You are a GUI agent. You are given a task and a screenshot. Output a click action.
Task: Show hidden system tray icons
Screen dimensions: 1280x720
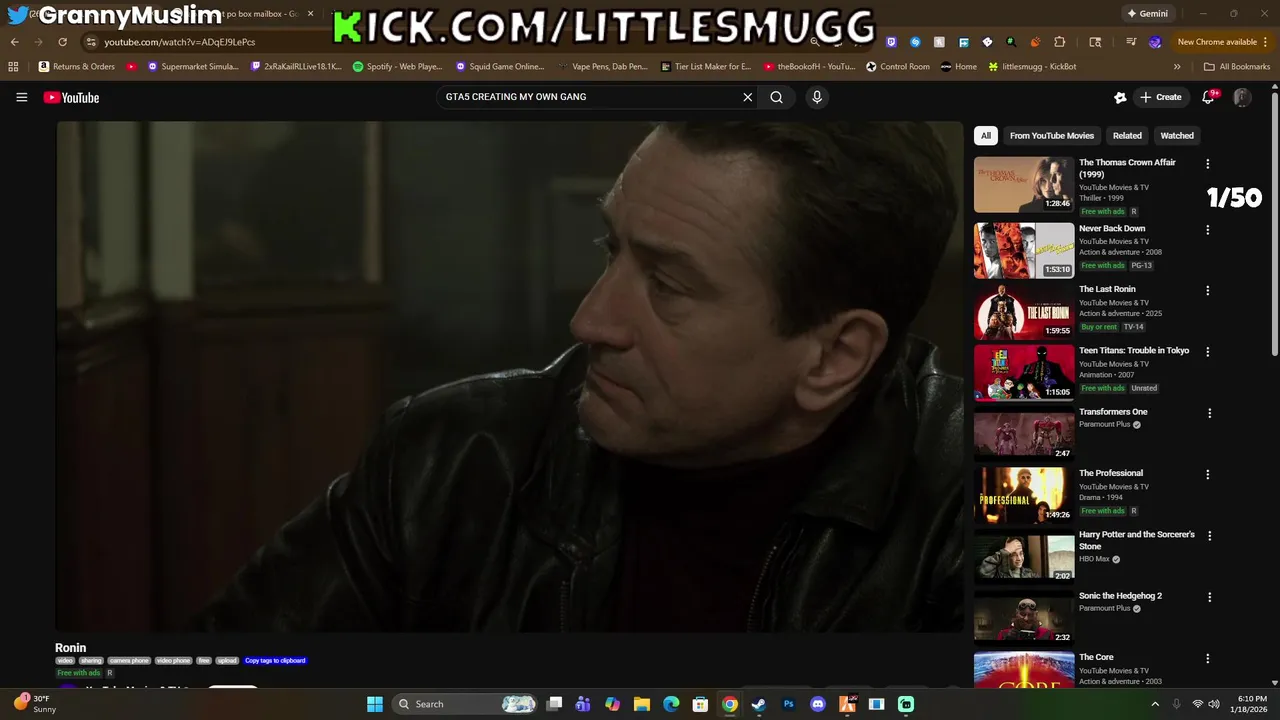(x=1155, y=704)
